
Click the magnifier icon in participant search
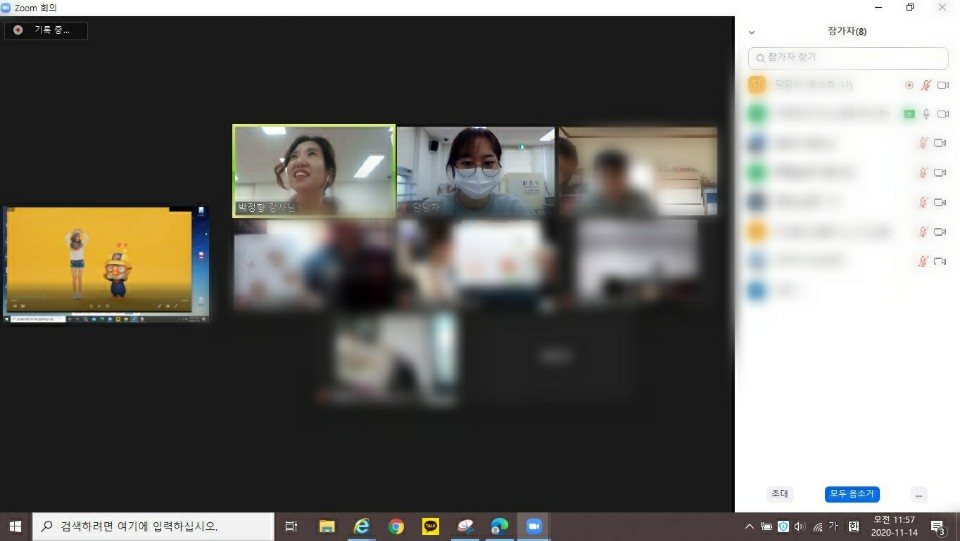(x=760, y=58)
